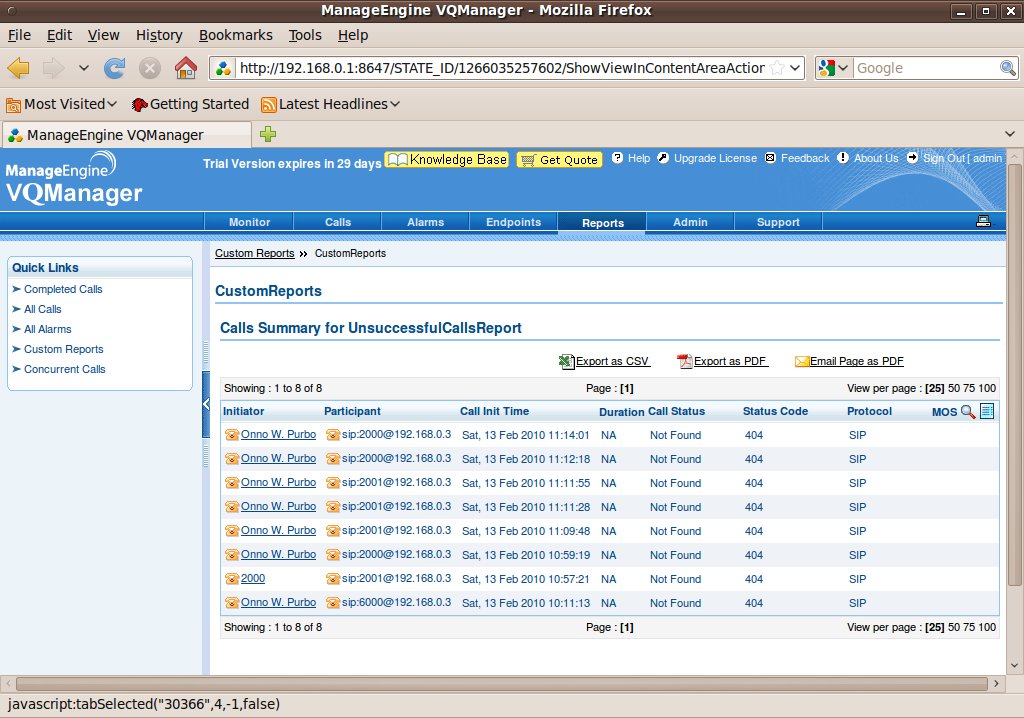The height and width of the screenshot is (718, 1024).
Task: Click the Email Page as PDF icon
Action: [x=802, y=361]
